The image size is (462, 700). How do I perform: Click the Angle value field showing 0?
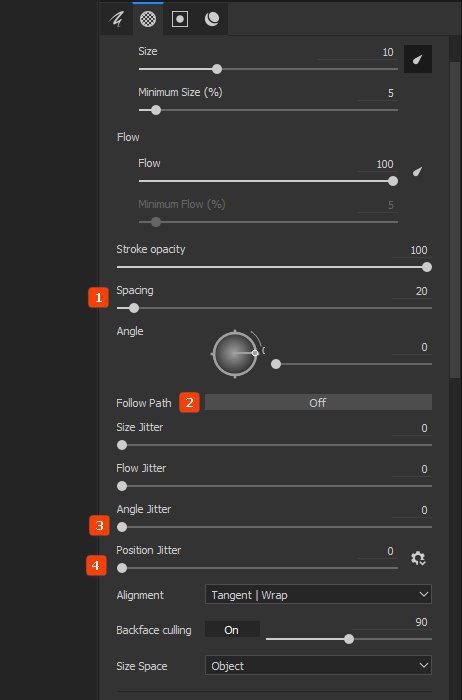[x=412, y=347]
